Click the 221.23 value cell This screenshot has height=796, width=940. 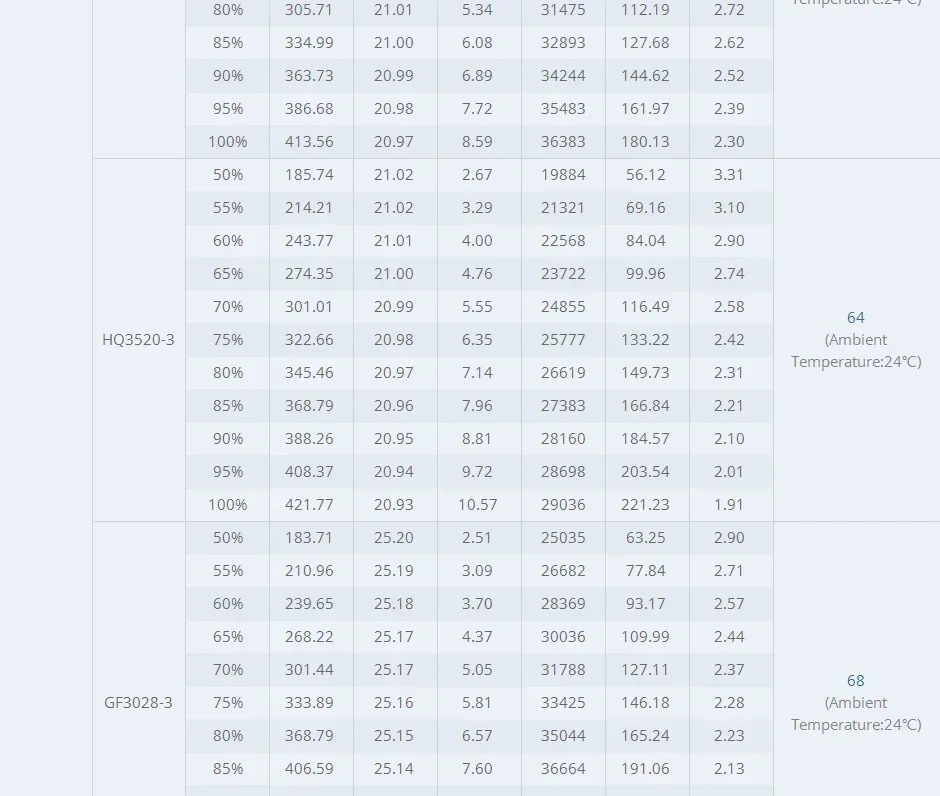click(645, 505)
